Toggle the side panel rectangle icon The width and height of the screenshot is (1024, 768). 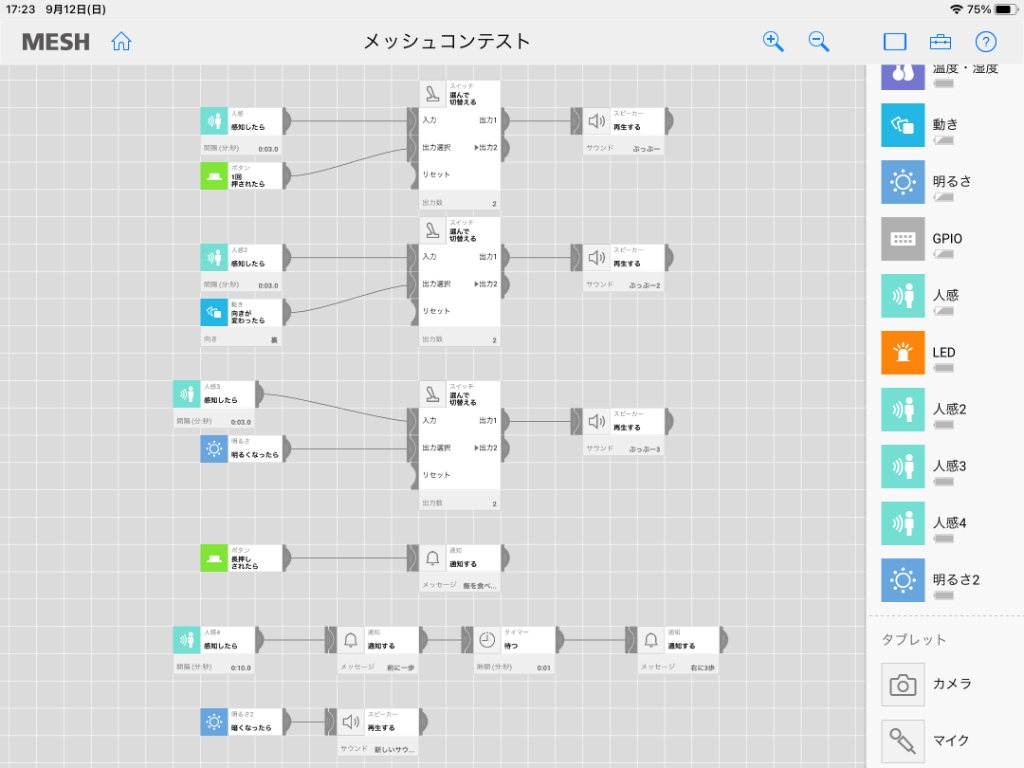(x=895, y=42)
